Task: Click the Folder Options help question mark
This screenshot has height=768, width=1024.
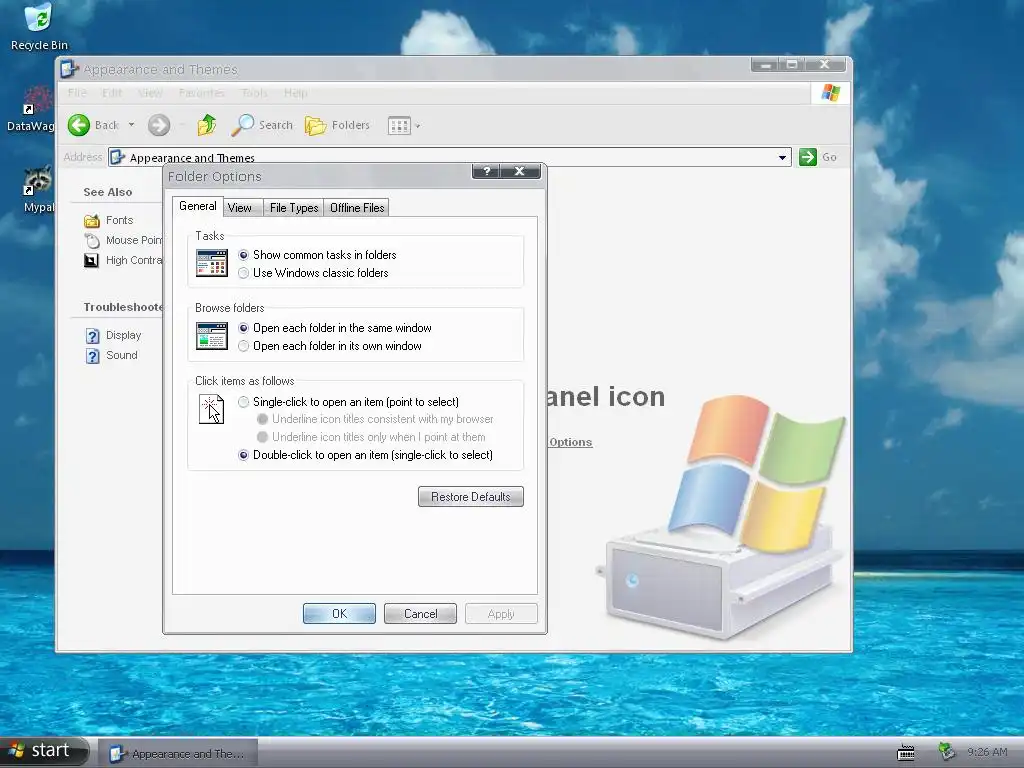Action: coord(487,171)
